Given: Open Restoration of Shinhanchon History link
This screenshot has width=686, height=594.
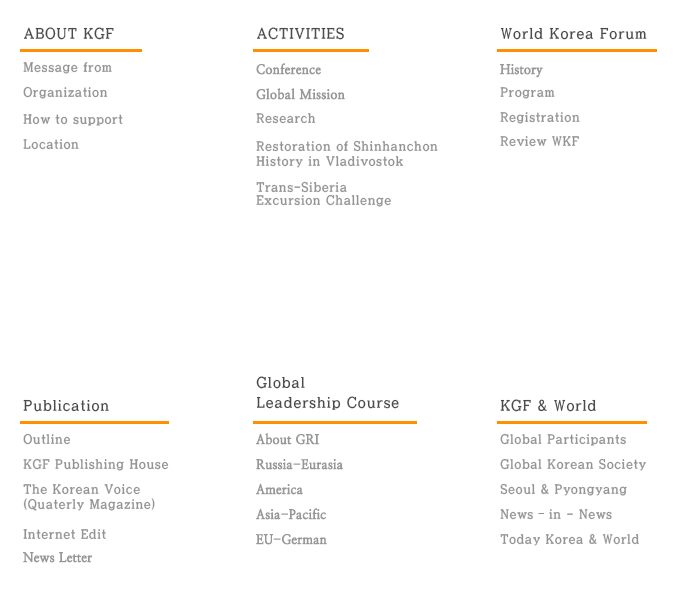Looking at the screenshot, I should pos(346,154).
